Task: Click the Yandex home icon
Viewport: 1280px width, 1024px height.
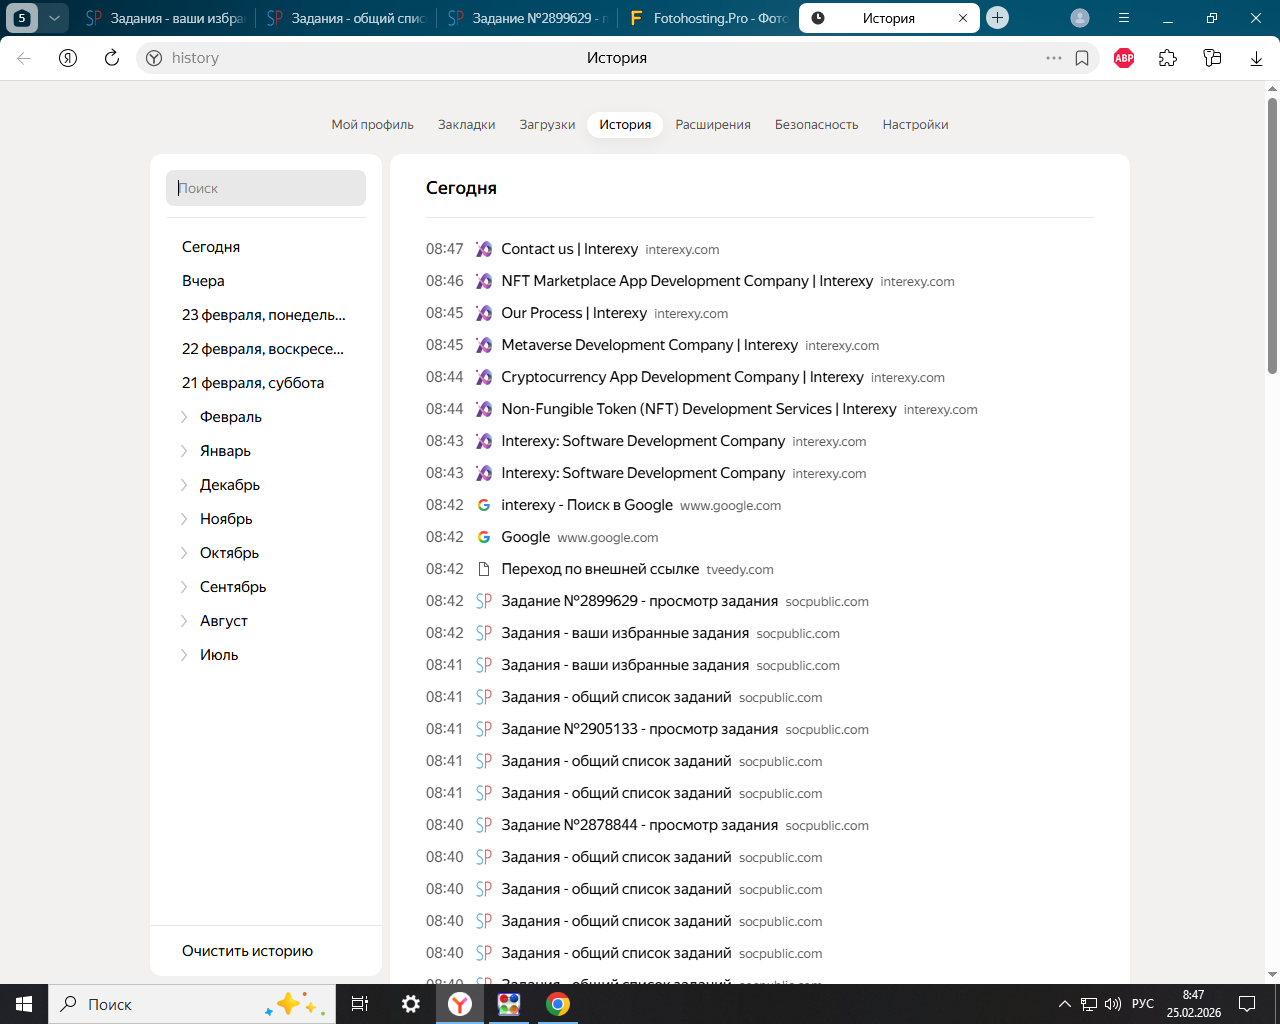Action: click(68, 58)
